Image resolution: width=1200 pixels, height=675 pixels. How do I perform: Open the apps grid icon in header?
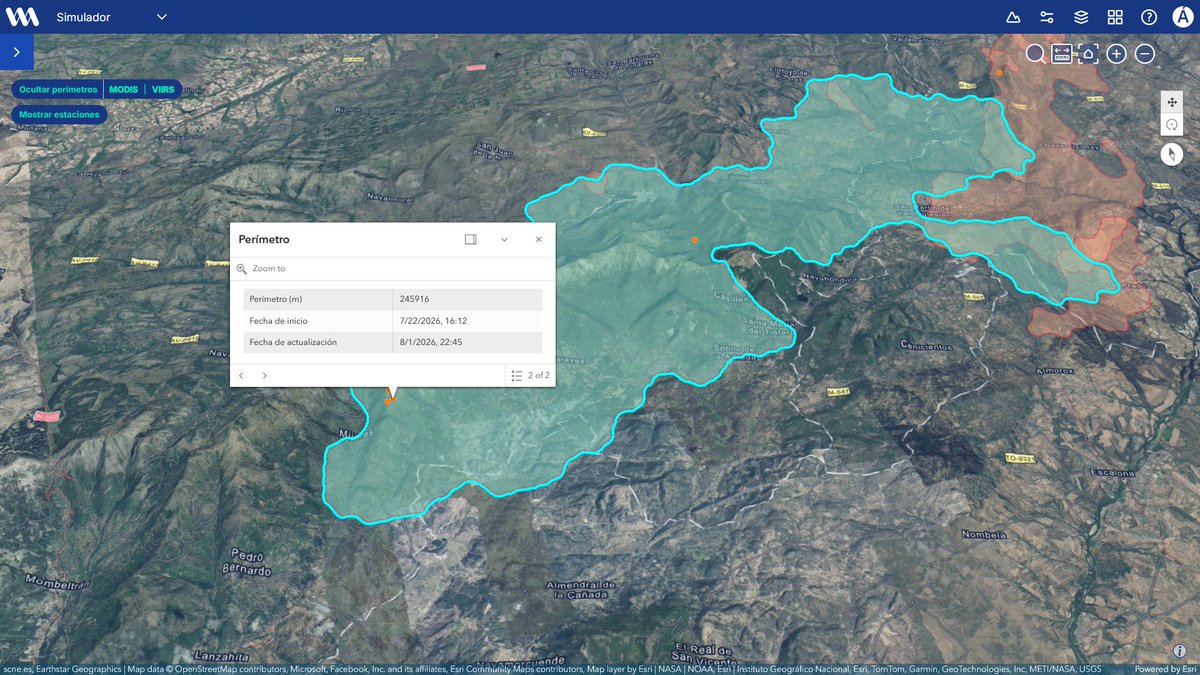pyautogui.click(x=1115, y=17)
